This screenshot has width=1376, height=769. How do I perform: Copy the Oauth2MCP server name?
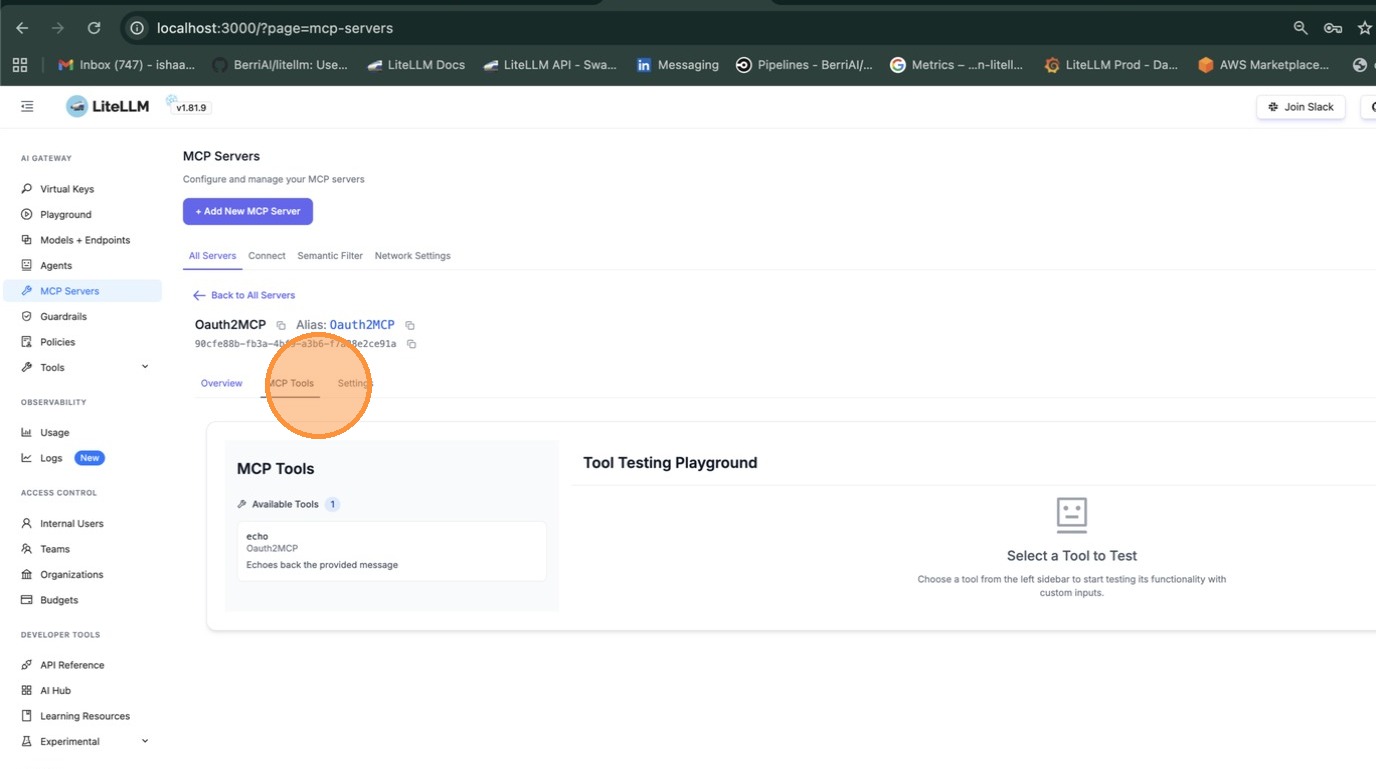coord(281,325)
